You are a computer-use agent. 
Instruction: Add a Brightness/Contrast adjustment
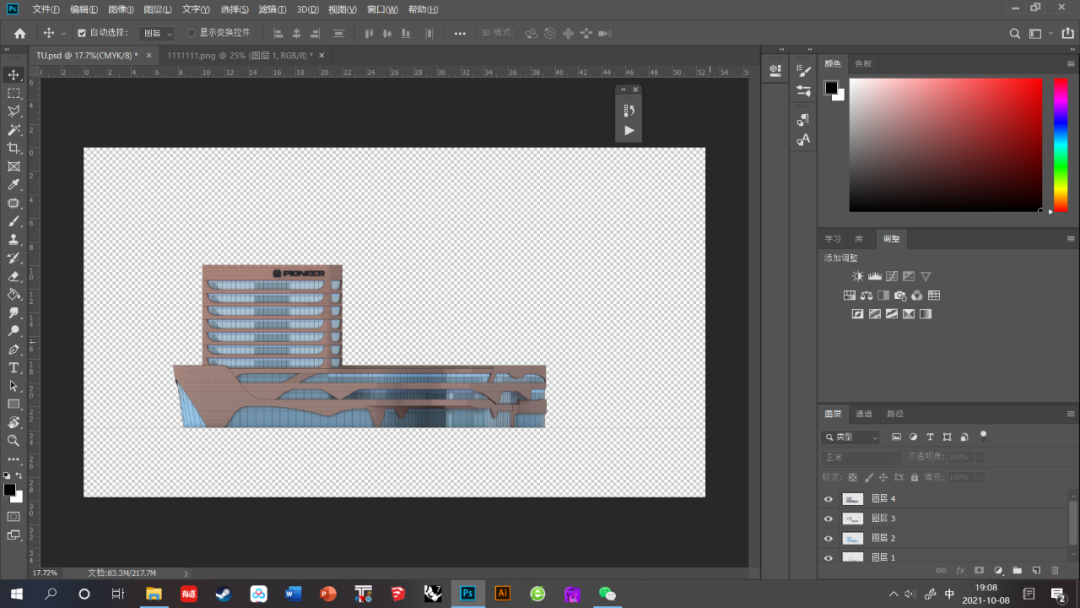click(x=857, y=276)
